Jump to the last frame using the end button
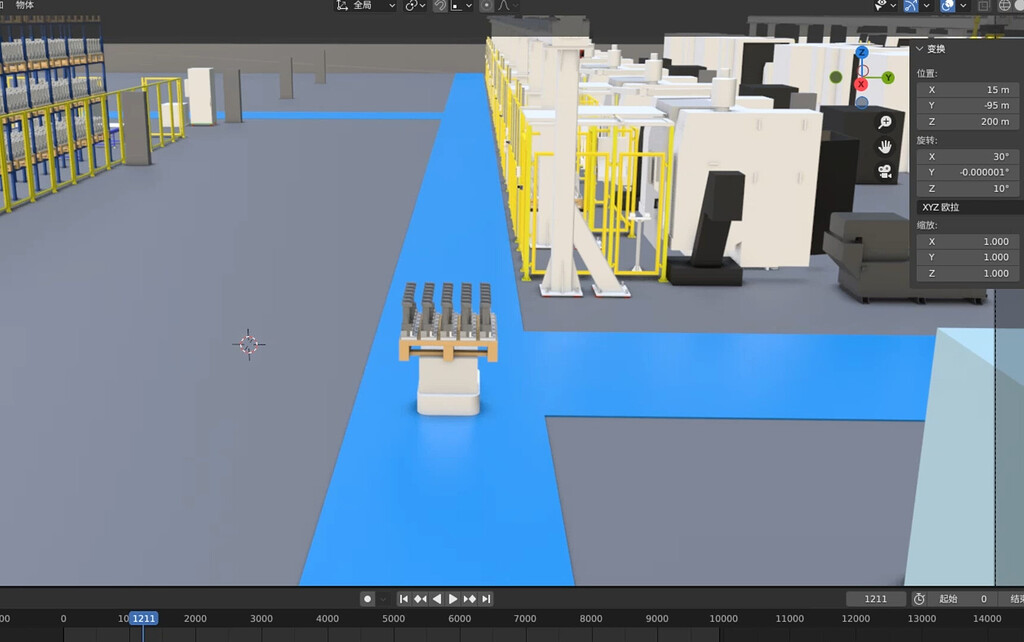The width and height of the screenshot is (1024, 642). click(486, 599)
